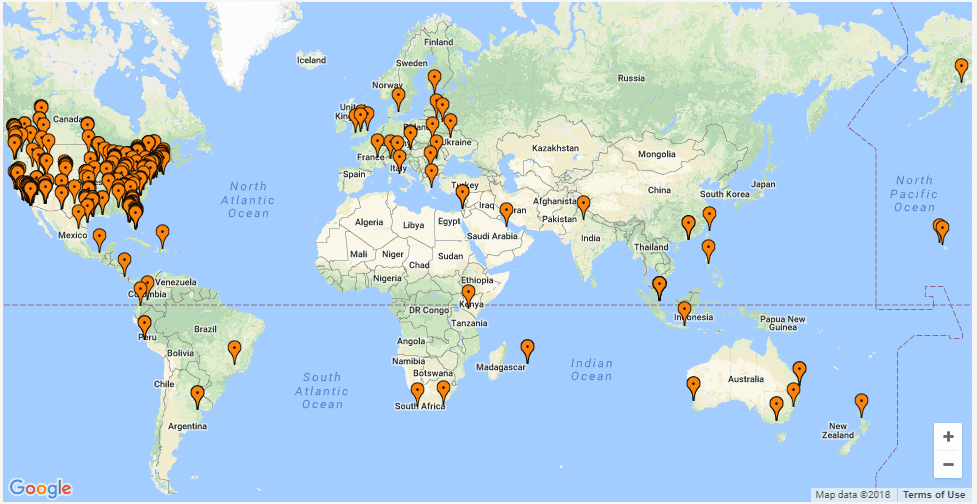
Task: Select the marker in Brazil
Action: pyautogui.click(x=234, y=351)
